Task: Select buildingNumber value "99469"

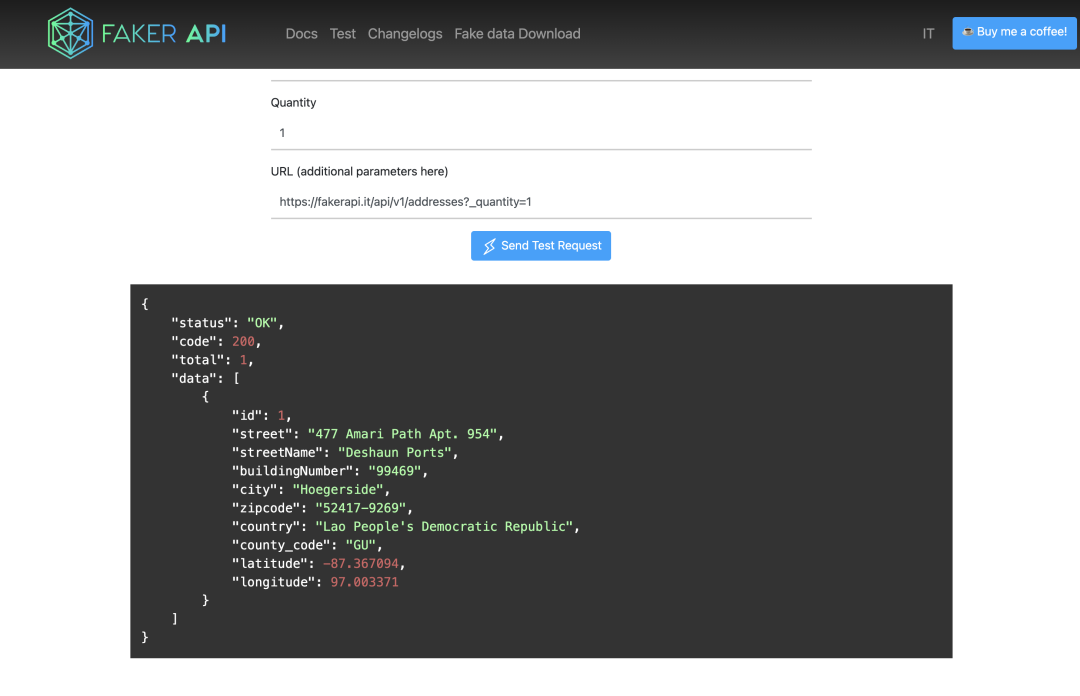Action: point(395,471)
